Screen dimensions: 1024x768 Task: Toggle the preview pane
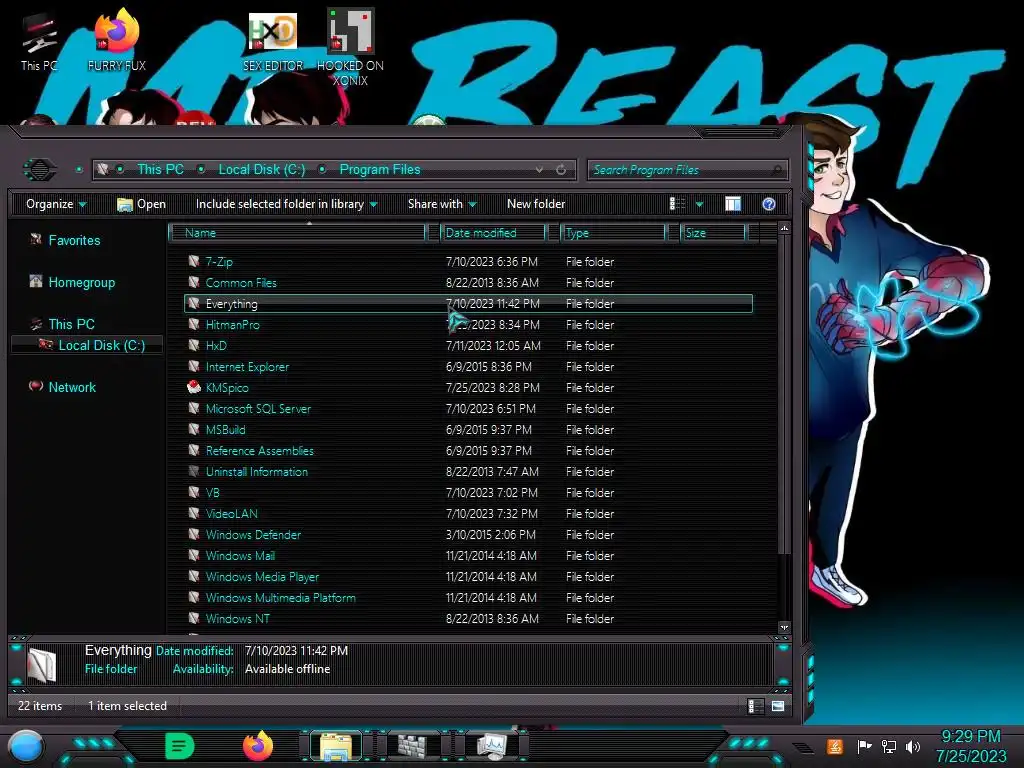(733, 204)
